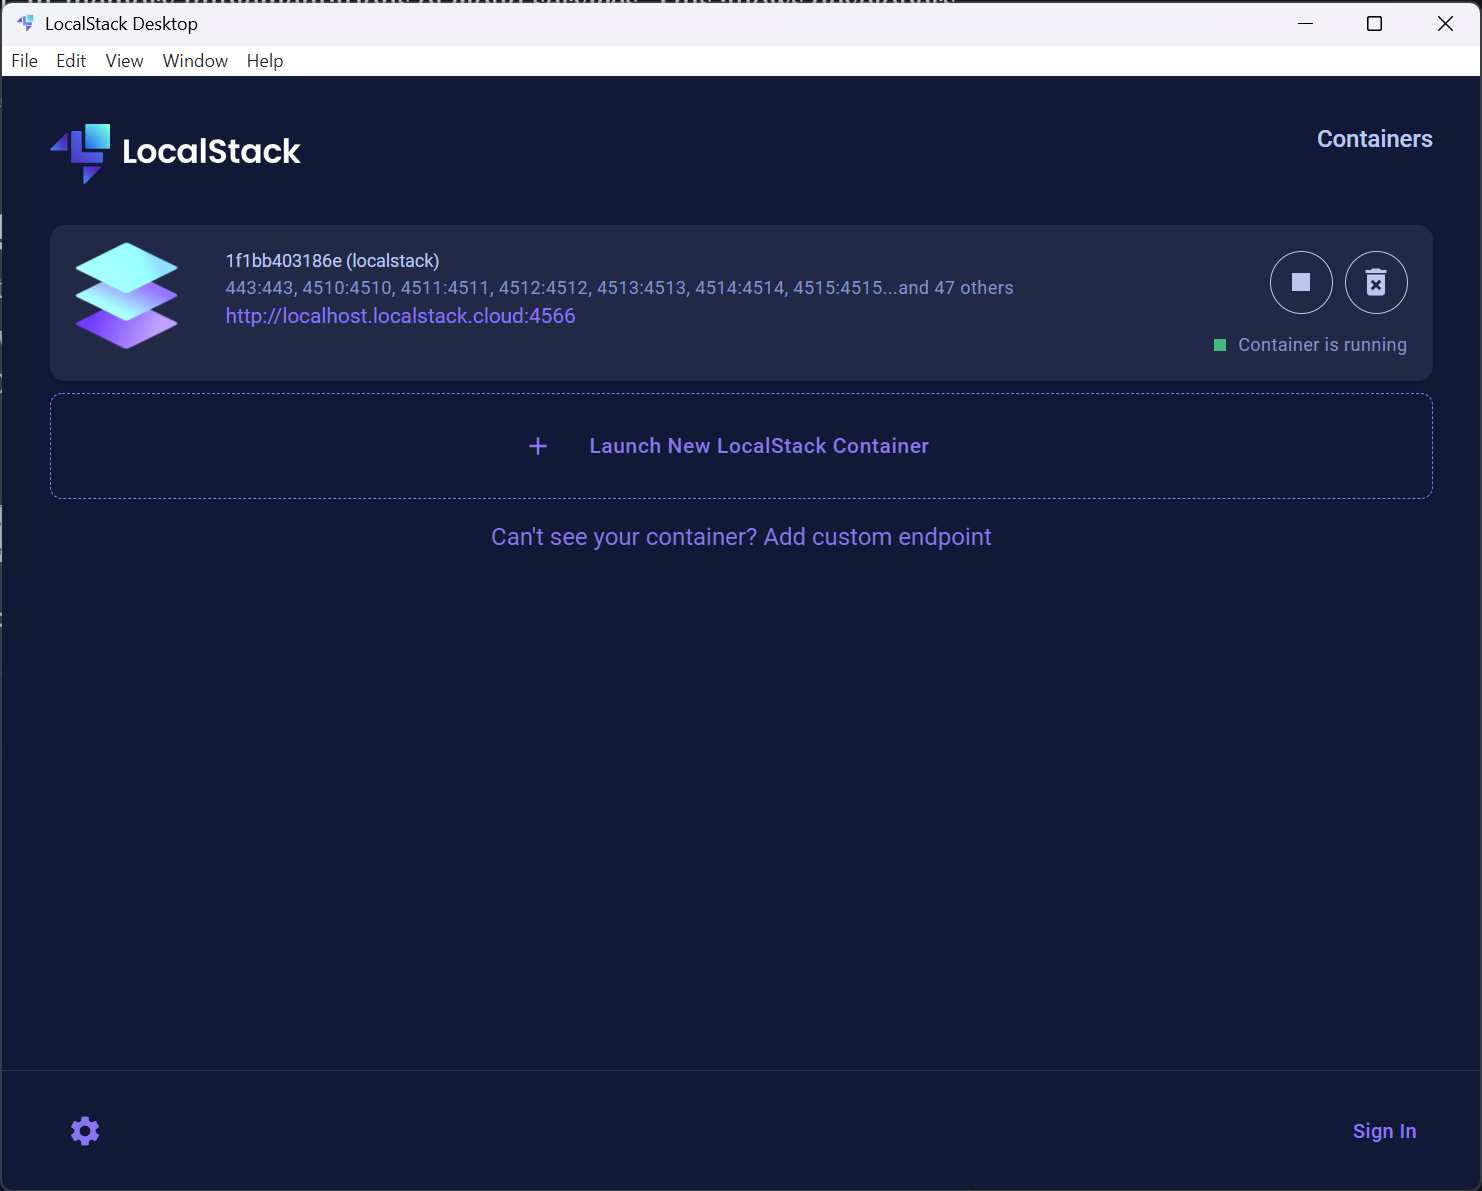1482x1191 pixels.
Task: Open settings via the gear icon
Action: pos(85,1131)
